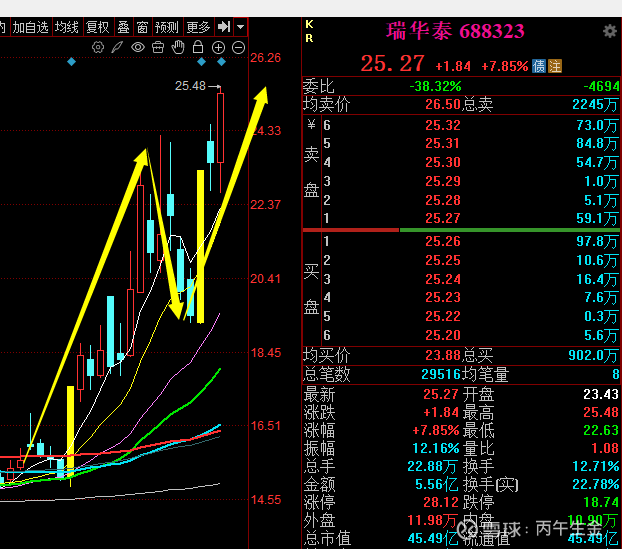
Task: Select sell level 2 price 25.28
Action: [x=443, y=200]
